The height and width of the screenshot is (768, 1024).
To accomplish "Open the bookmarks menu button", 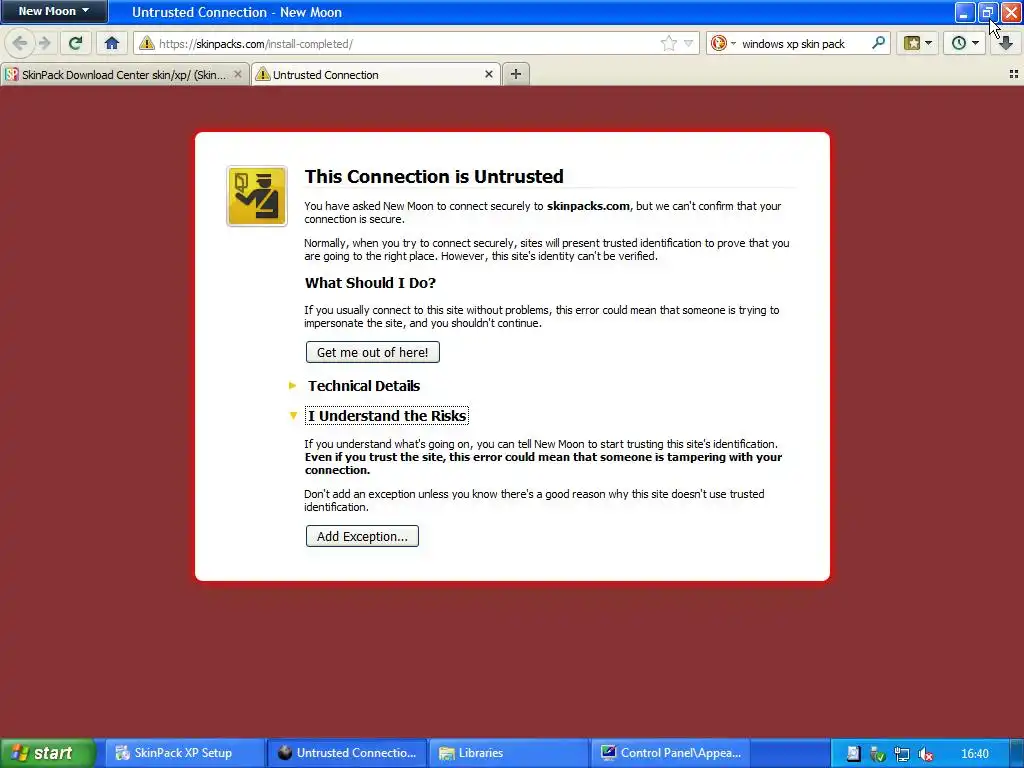I will coord(918,44).
